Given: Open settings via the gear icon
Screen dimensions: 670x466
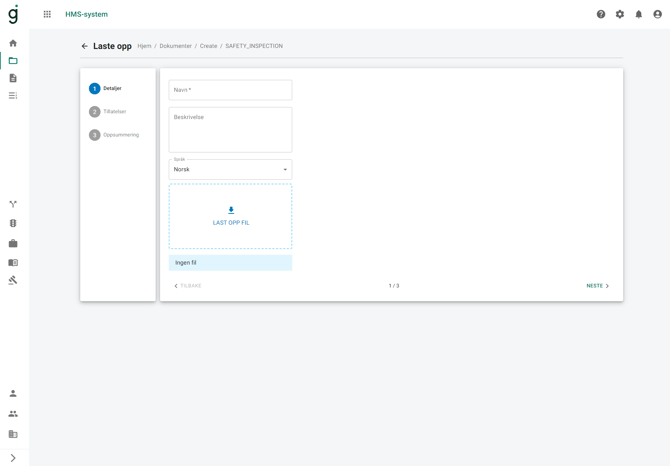Looking at the screenshot, I should point(620,14).
